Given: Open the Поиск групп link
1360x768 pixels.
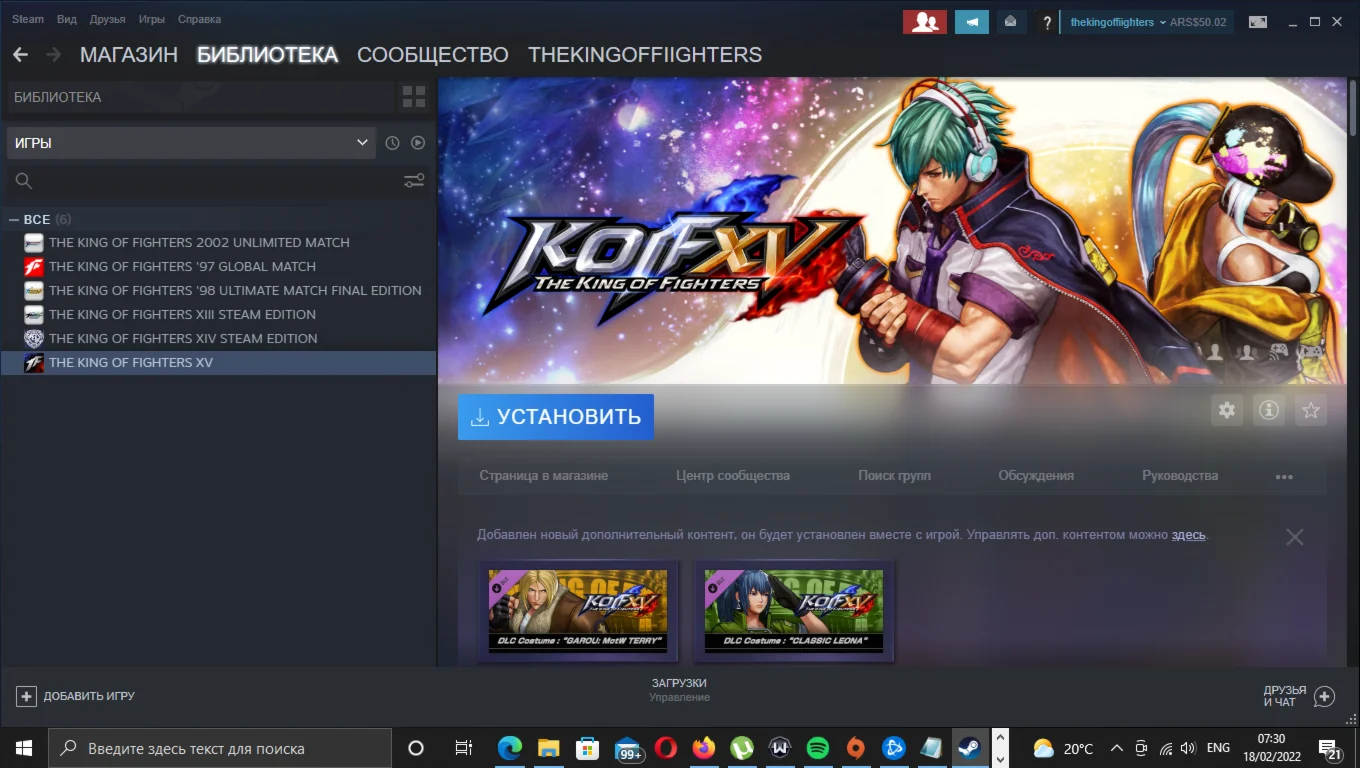Looking at the screenshot, I should pos(894,476).
